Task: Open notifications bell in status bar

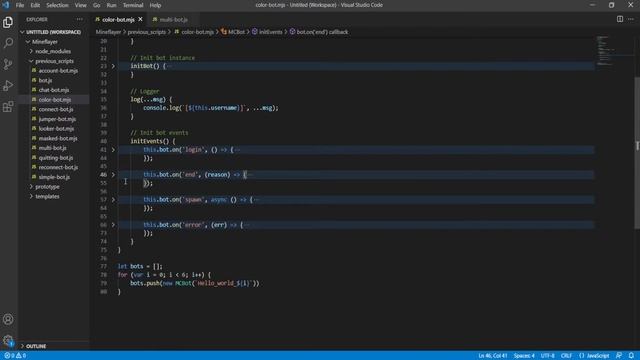Action: pos(631,356)
